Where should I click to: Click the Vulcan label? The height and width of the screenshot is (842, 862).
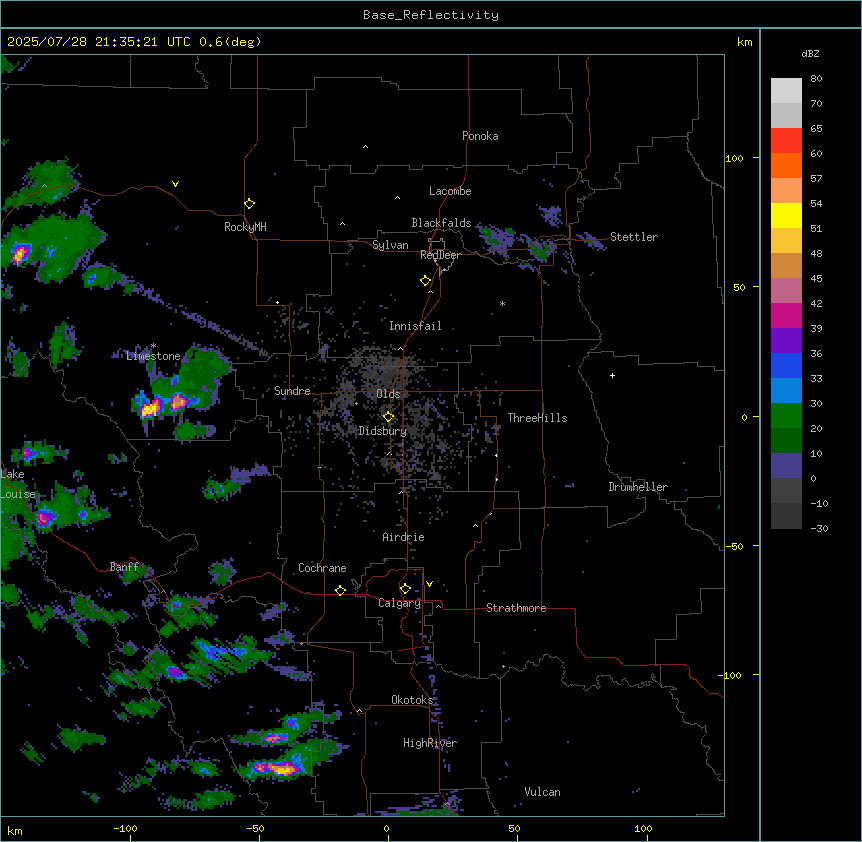[542, 792]
